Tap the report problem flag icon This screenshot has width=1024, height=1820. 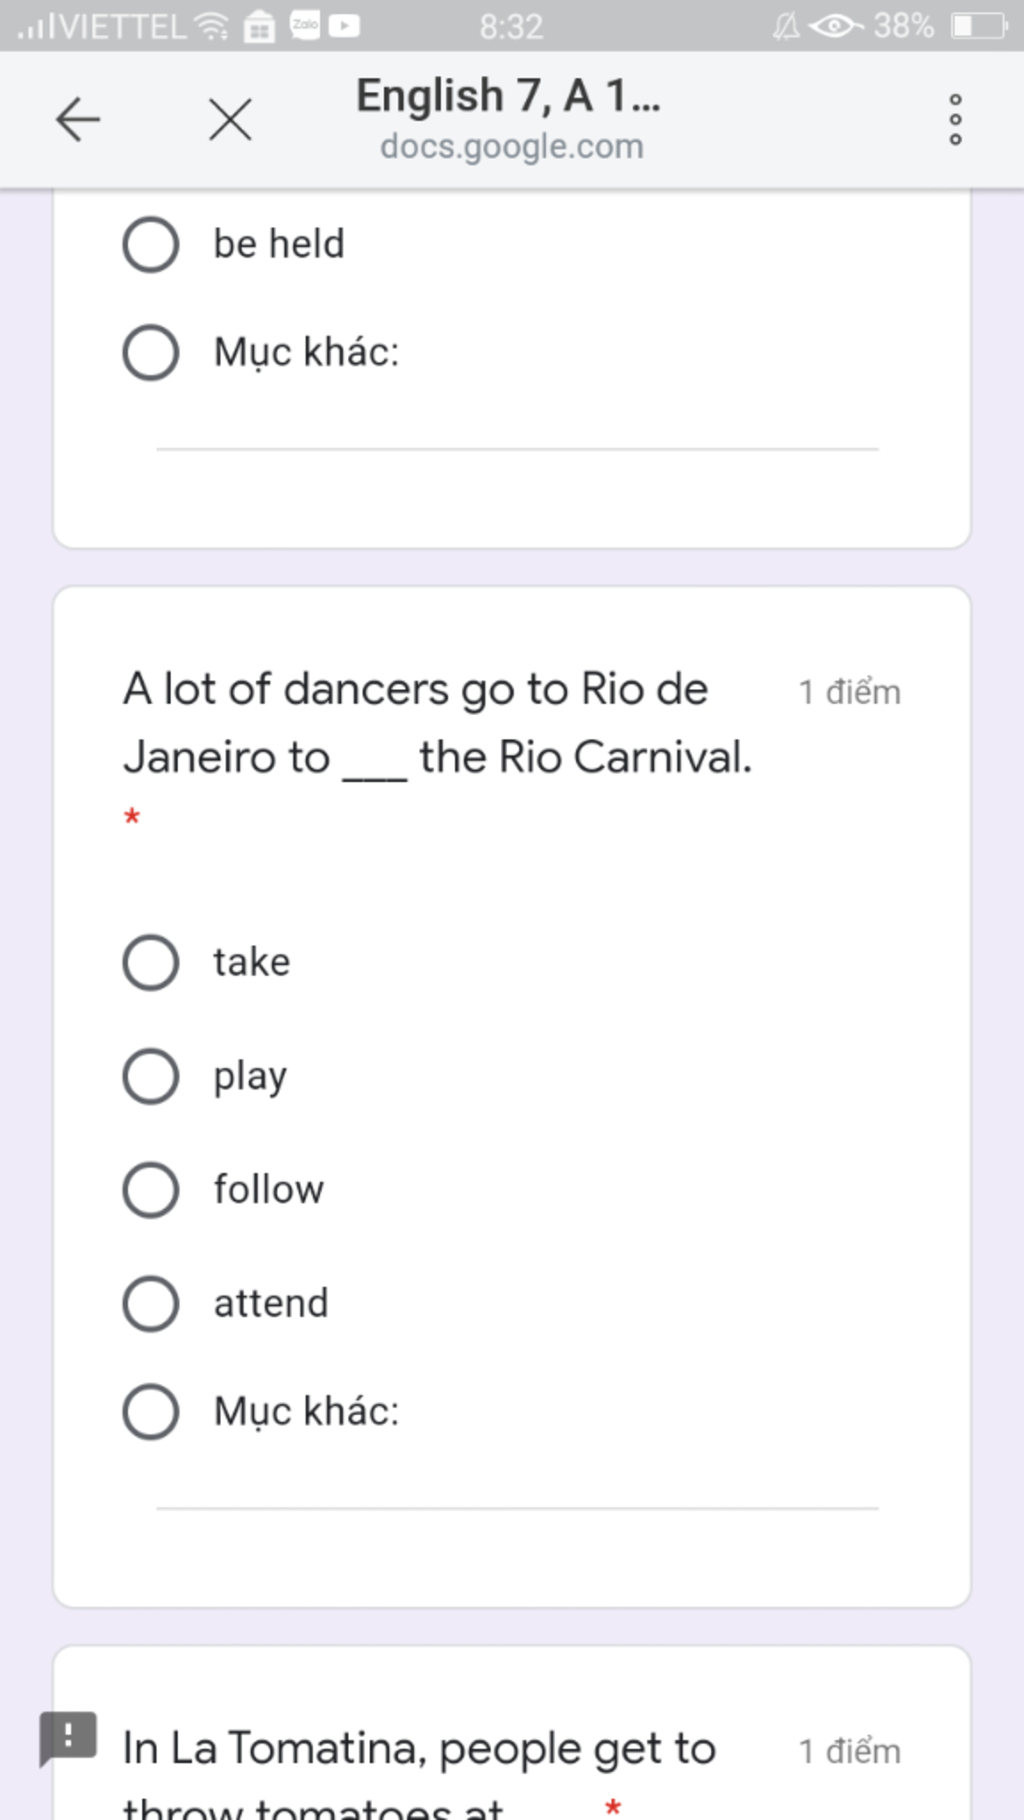pyautogui.click(x=67, y=1737)
